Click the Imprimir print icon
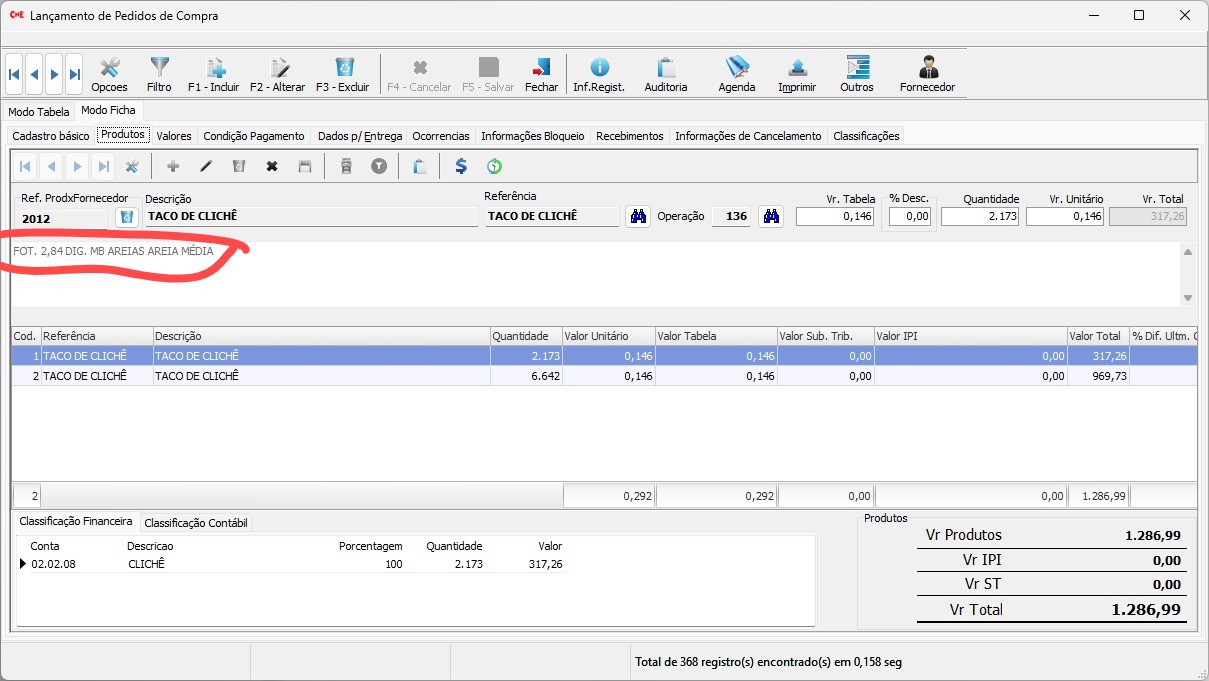The height and width of the screenshot is (681, 1209). pos(797,74)
